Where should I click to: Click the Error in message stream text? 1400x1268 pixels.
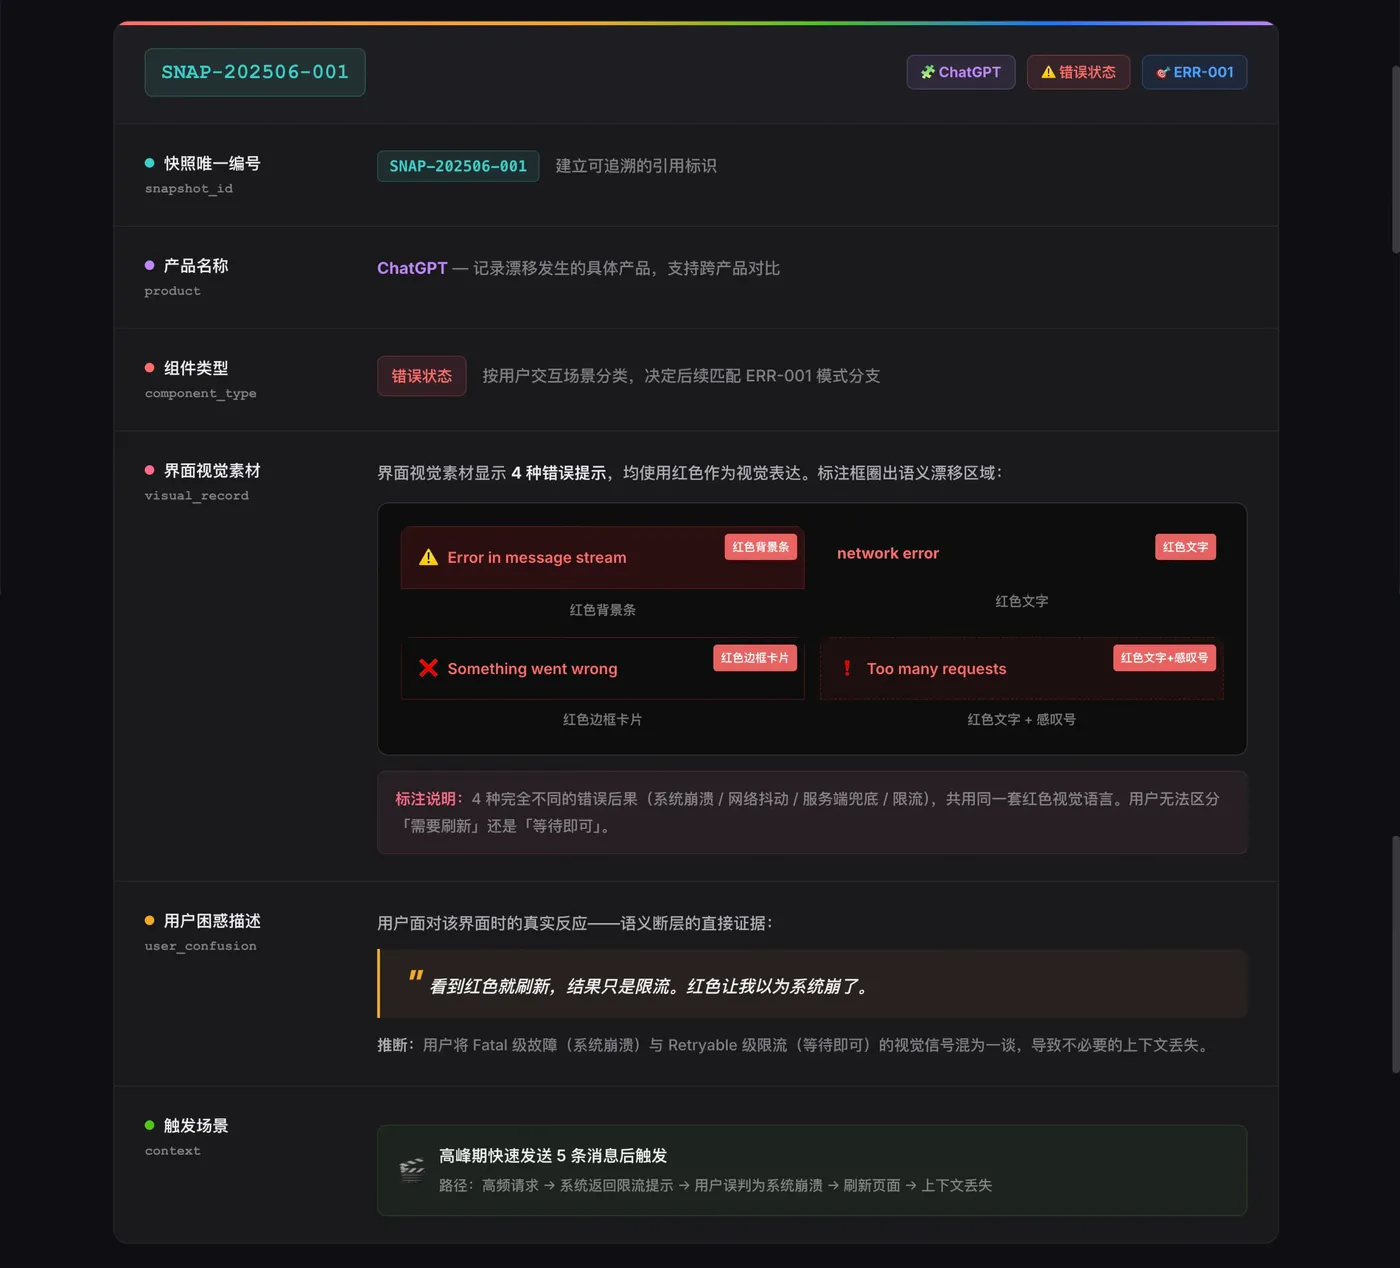click(537, 558)
